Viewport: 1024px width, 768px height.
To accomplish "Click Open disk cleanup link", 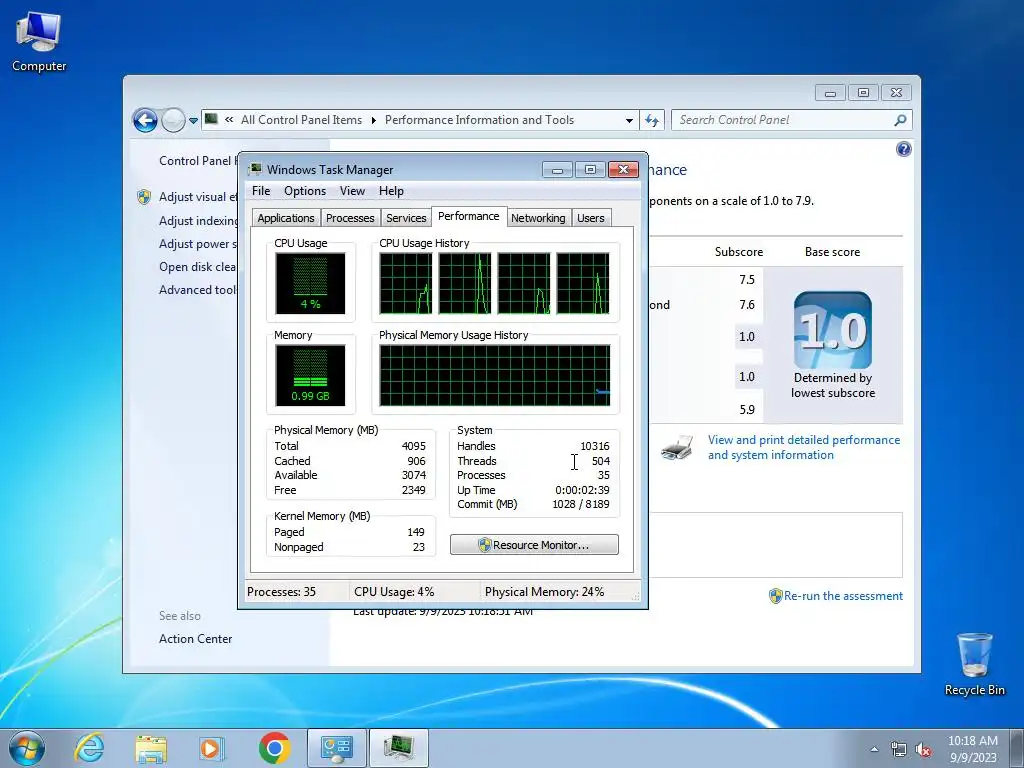I will tap(197, 266).
